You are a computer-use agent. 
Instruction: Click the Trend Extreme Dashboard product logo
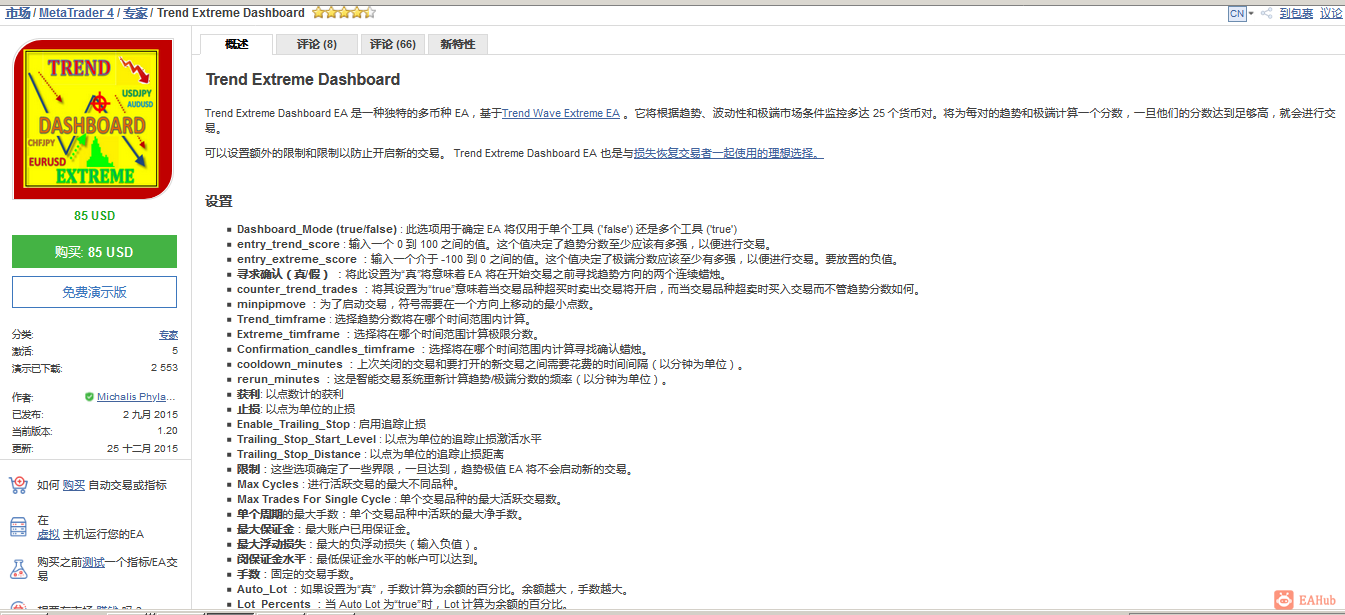click(94, 120)
